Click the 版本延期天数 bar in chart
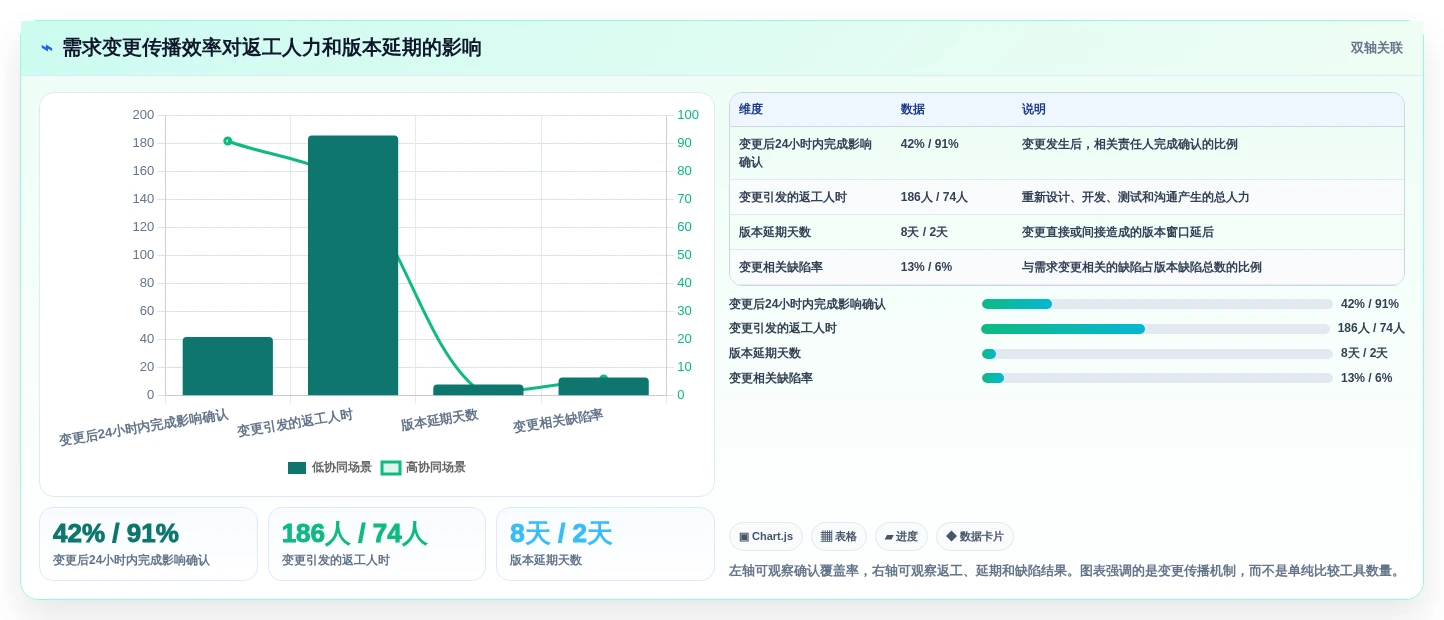This screenshot has height=620, width=1444. [478, 390]
